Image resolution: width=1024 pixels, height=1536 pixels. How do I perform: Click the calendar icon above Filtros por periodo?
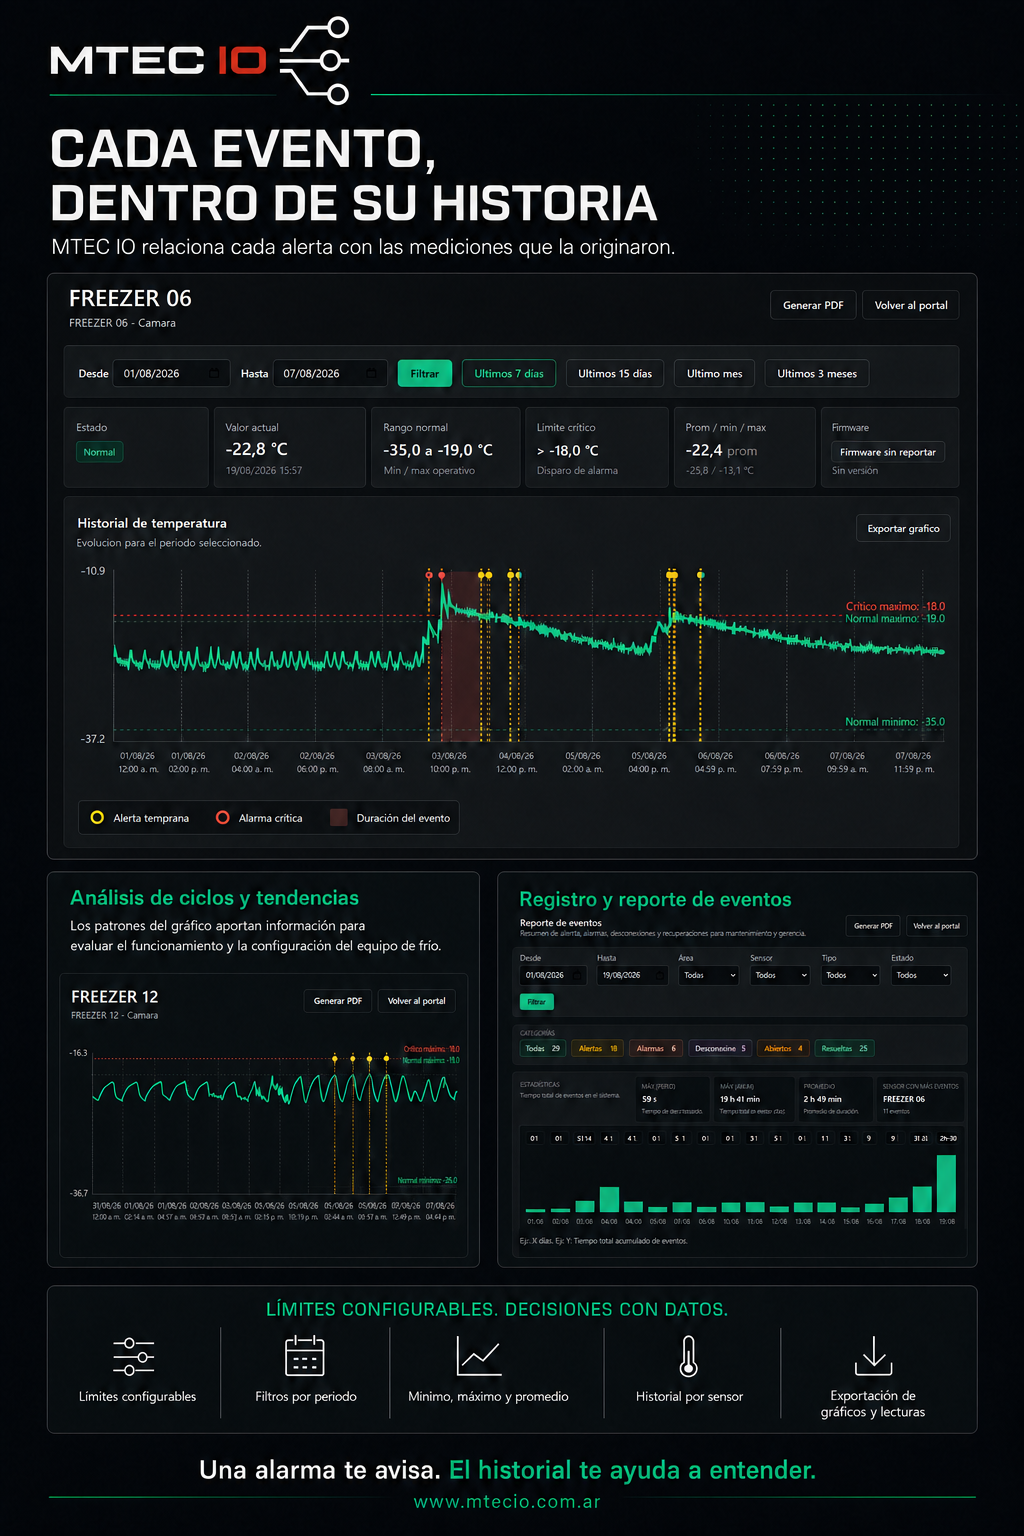(305, 1355)
